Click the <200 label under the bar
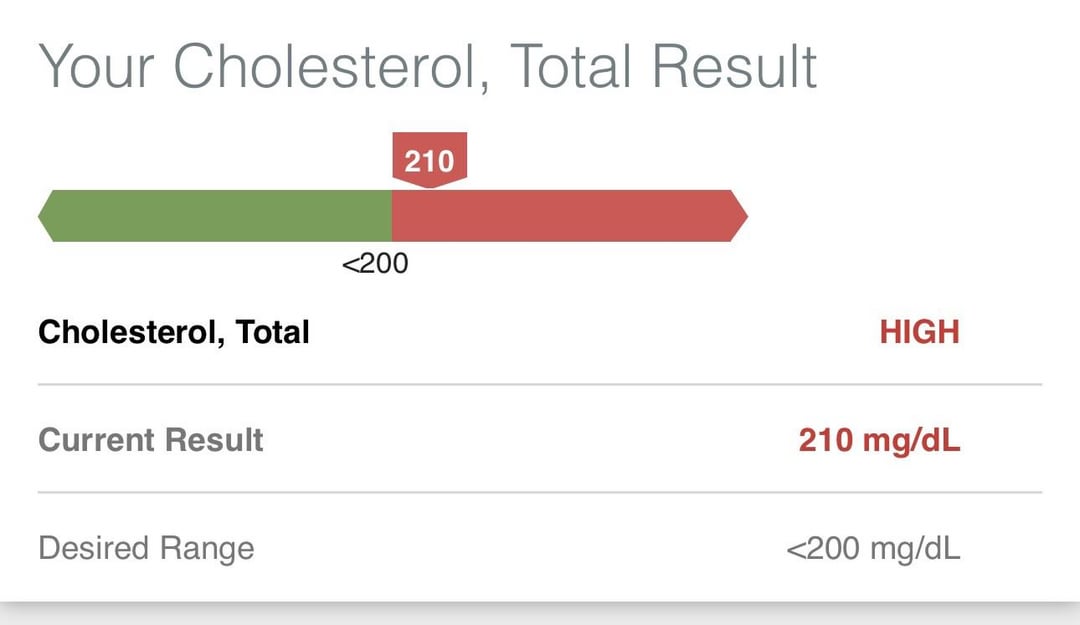Screen dimensions: 1080x625 click(x=375, y=264)
